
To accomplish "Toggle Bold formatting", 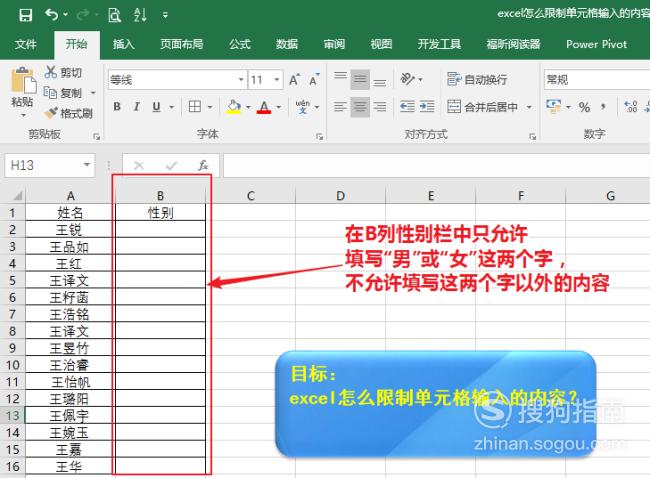I will (x=117, y=107).
